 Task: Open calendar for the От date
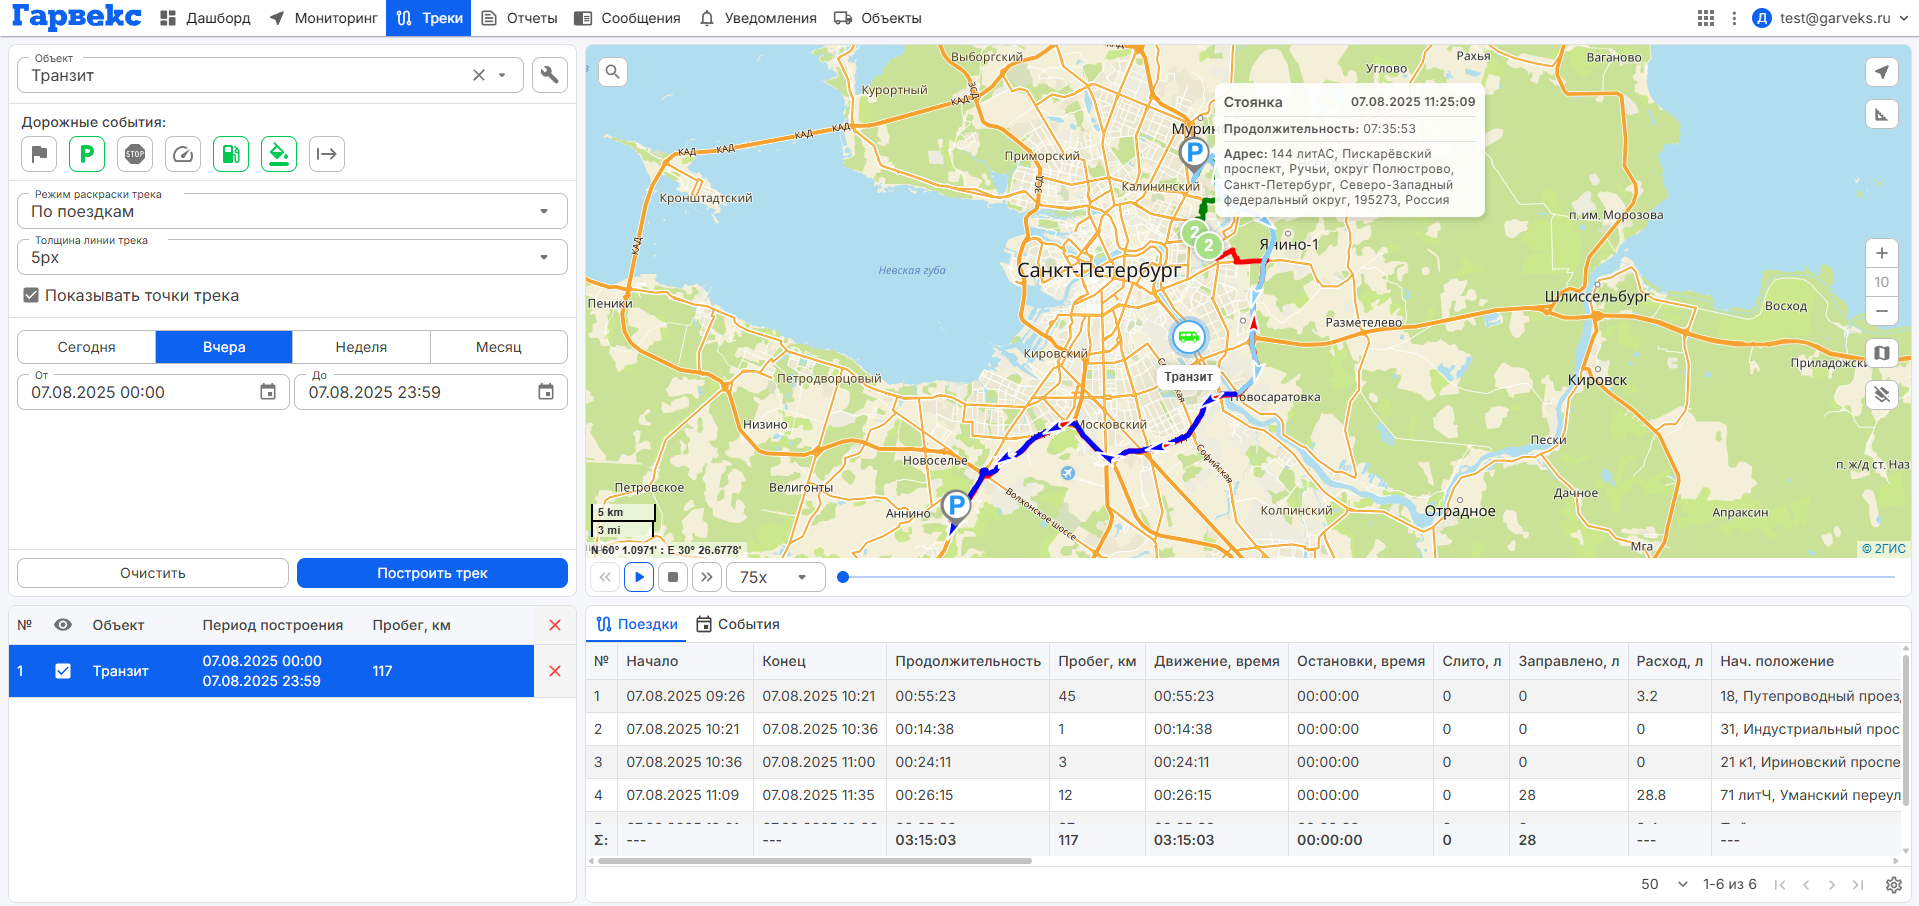point(268,392)
